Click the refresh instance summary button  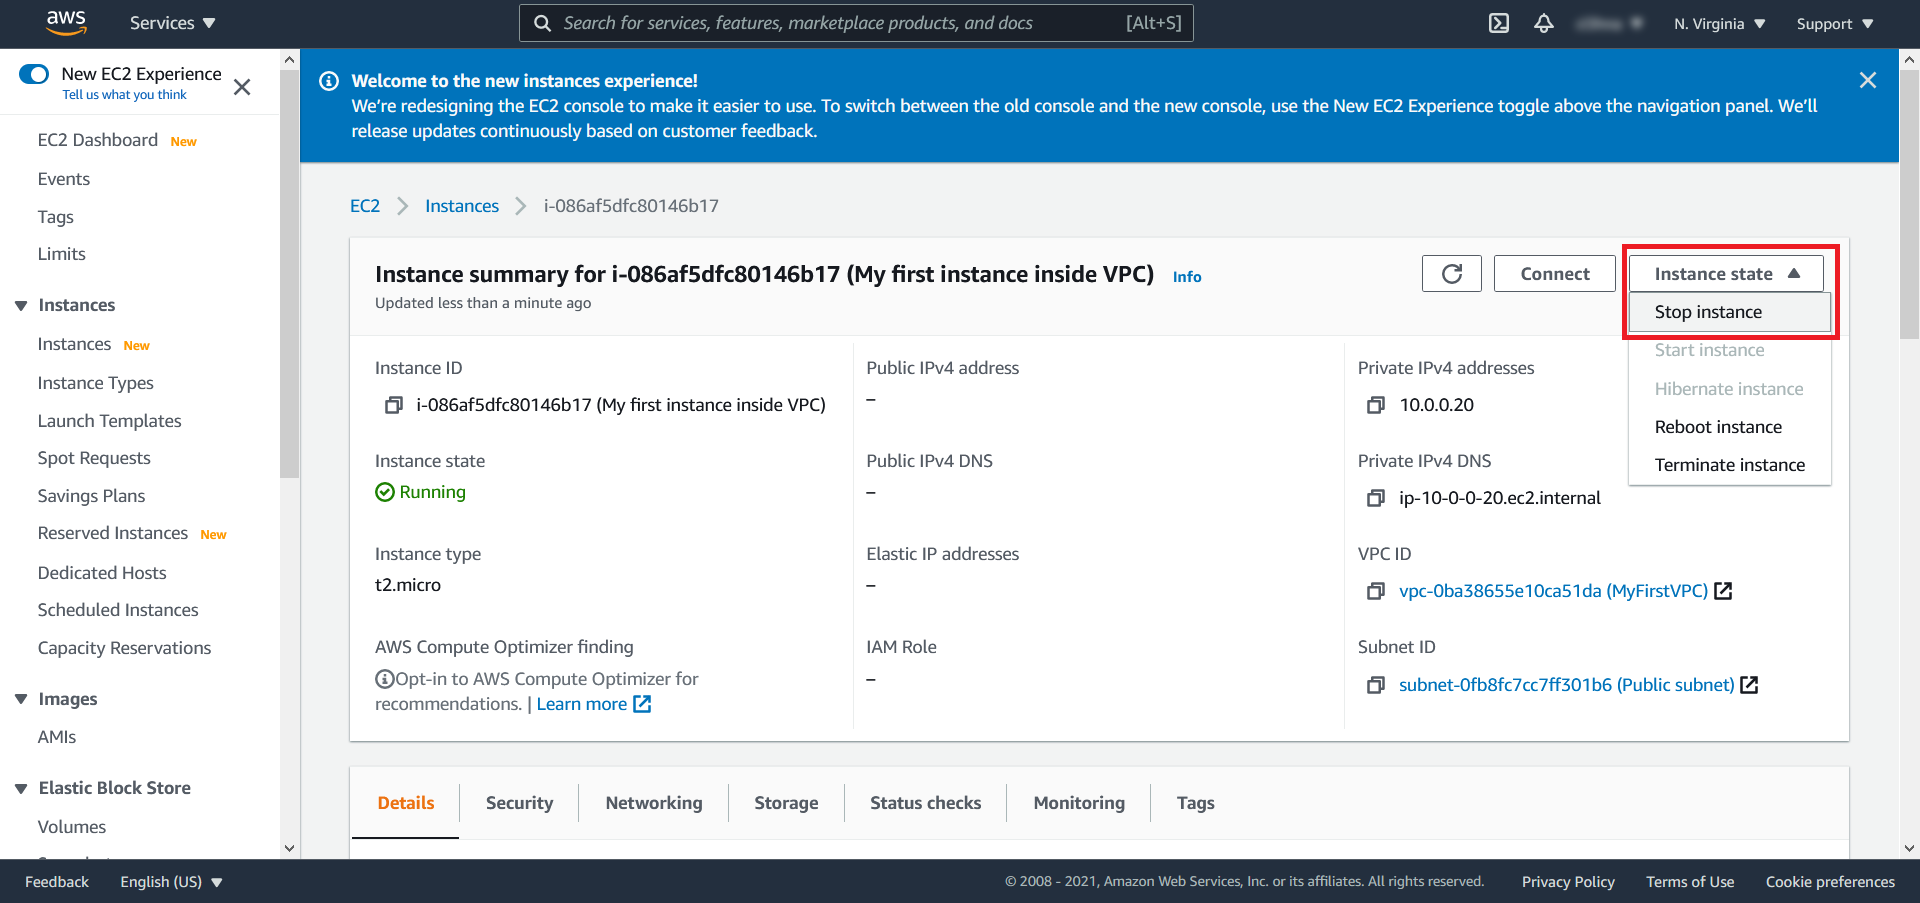(x=1451, y=274)
